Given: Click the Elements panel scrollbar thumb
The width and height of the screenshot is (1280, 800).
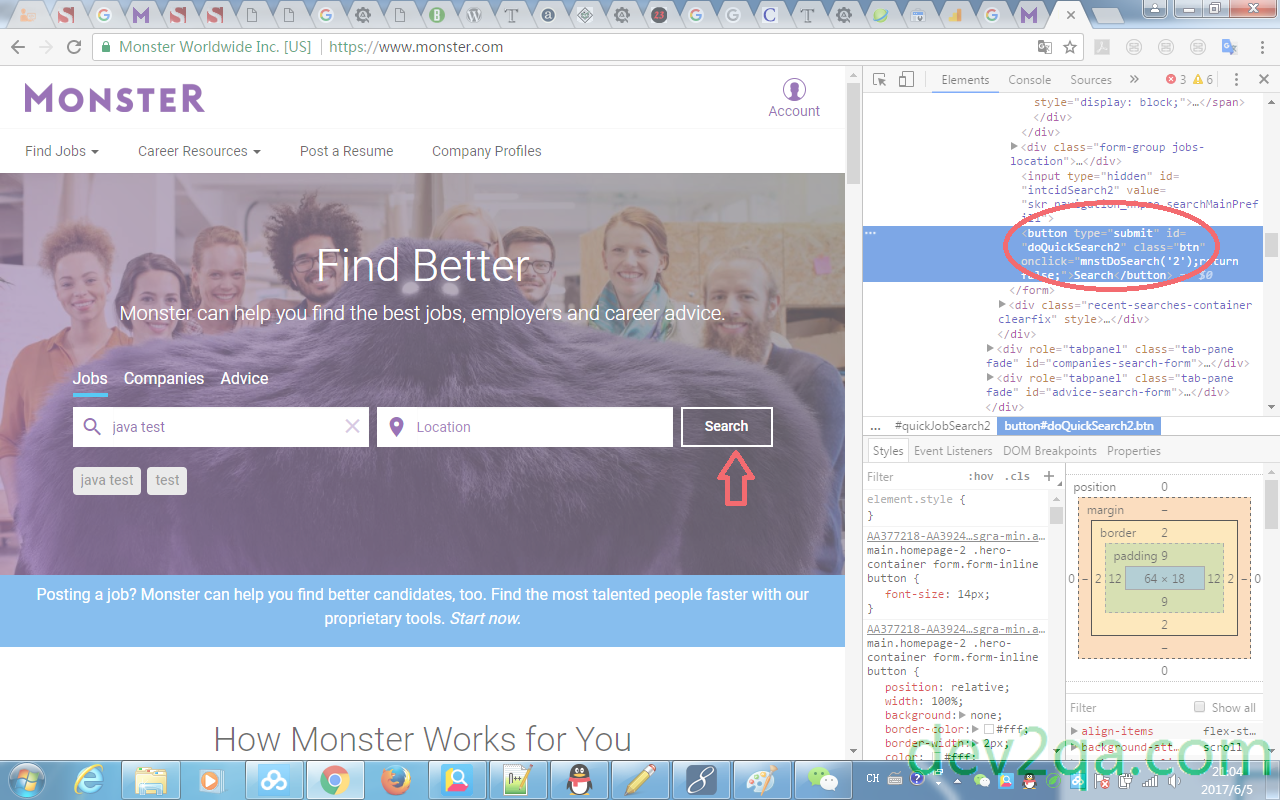Looking at the screenshot, I should (1271, 244).
